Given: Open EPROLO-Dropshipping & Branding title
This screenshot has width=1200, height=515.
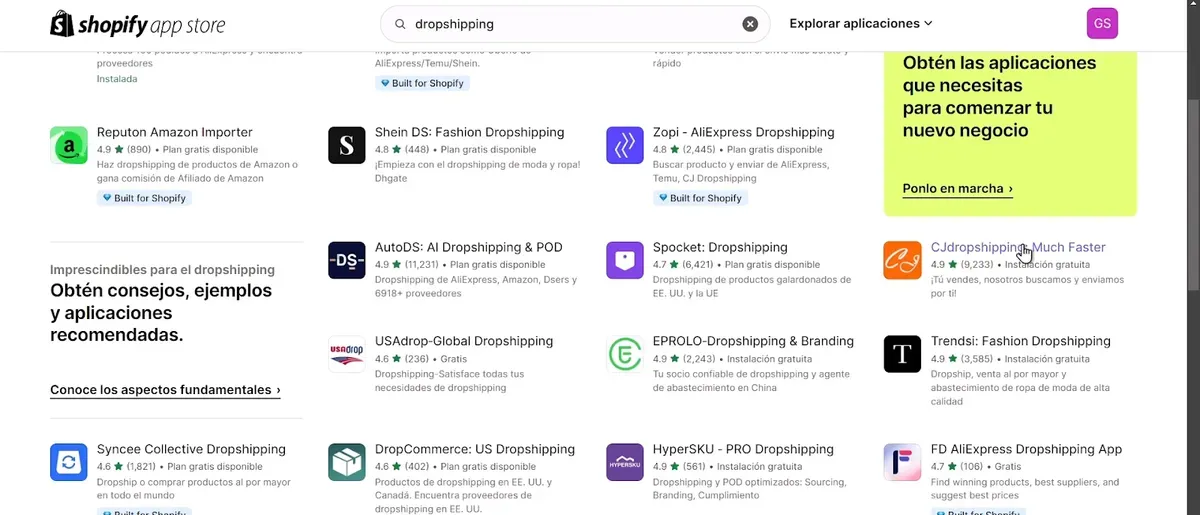Looking at the screenshot, I should tap(754, 341).
